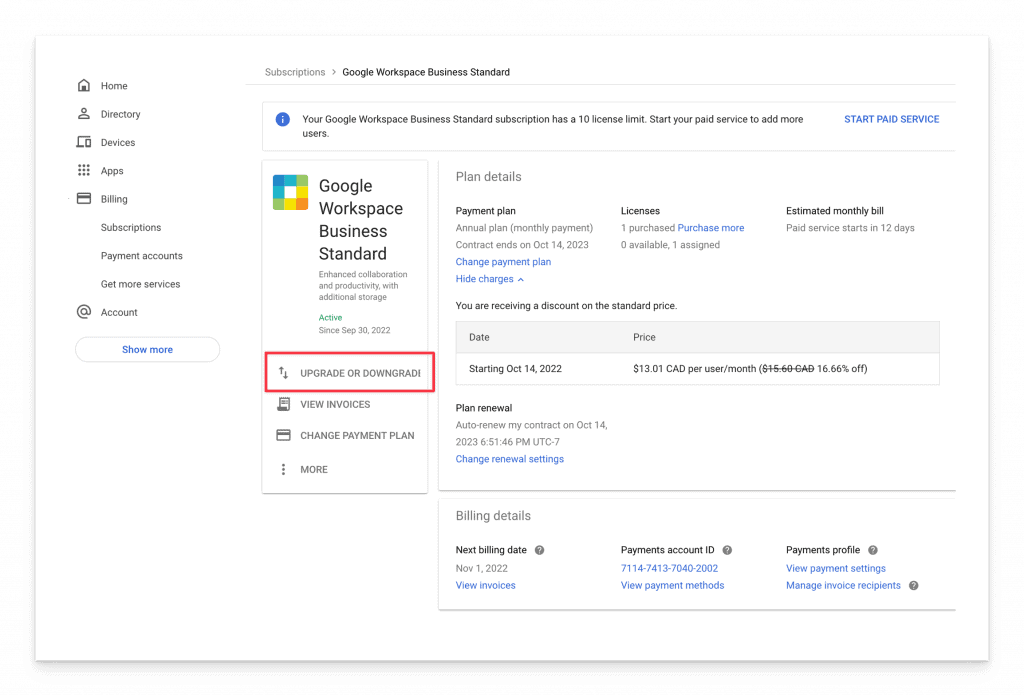Select Billing in the sidebar
Screen dimensions: 1024x696
pyautogui.click(x=114, y=199)
